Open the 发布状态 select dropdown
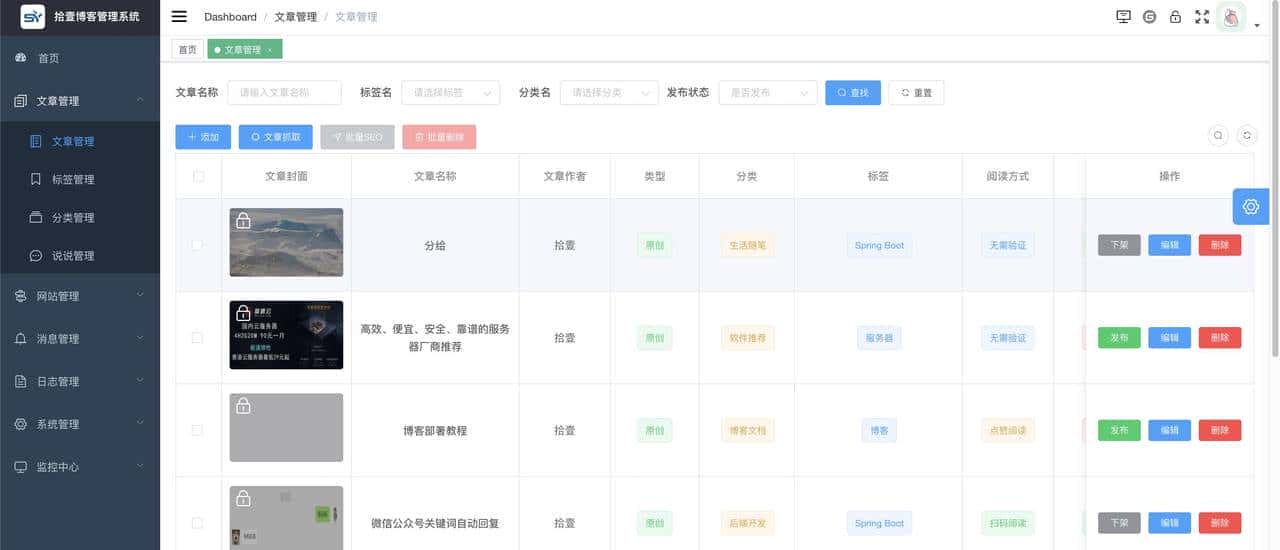 [x=768, y=92]
